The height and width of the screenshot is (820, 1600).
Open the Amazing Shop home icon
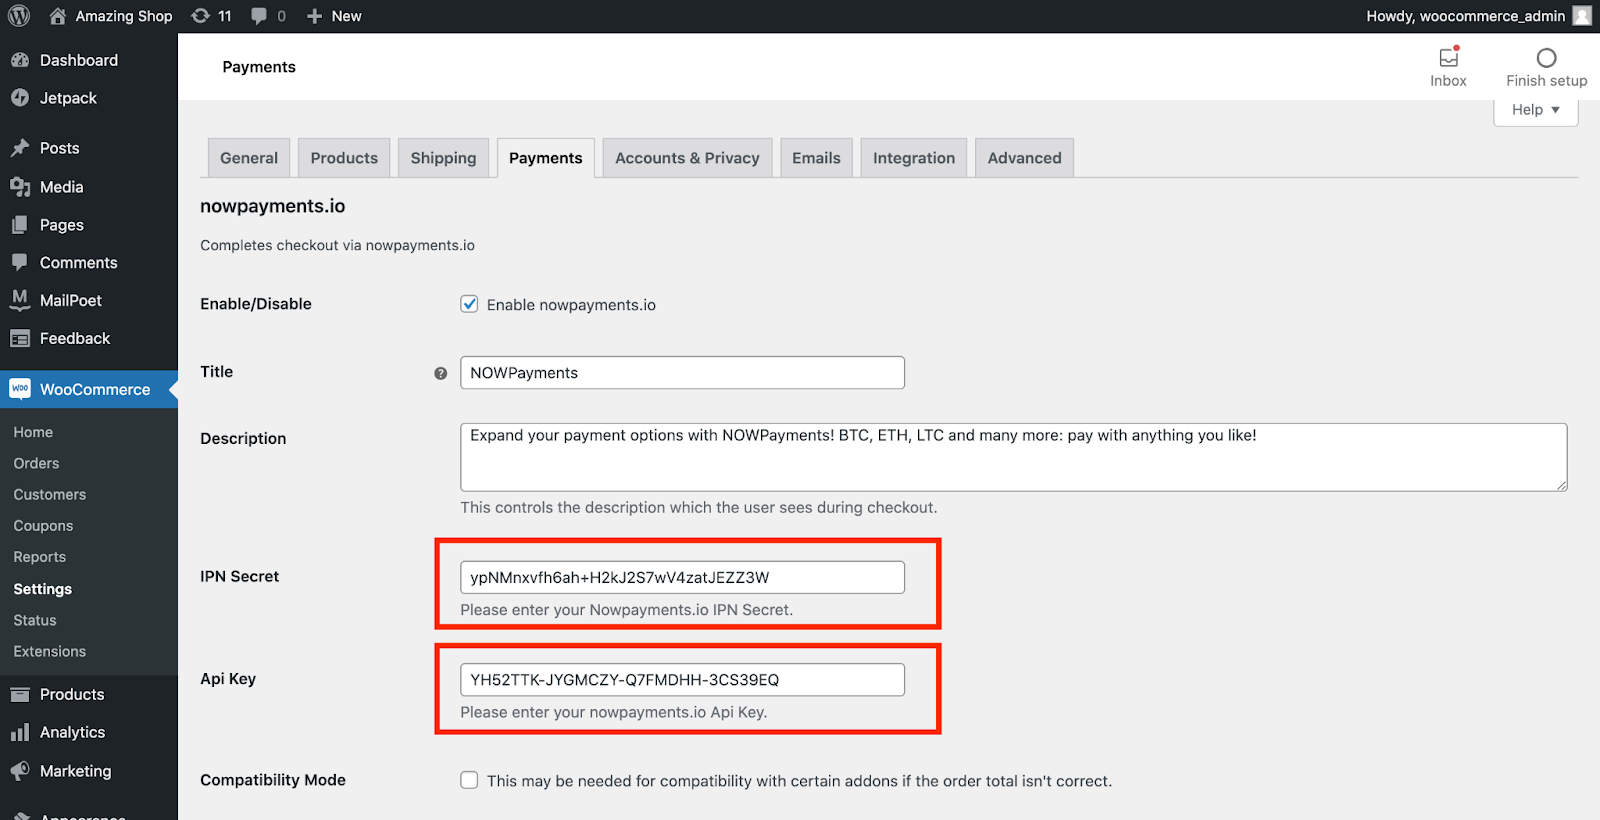tap(58, 16)
